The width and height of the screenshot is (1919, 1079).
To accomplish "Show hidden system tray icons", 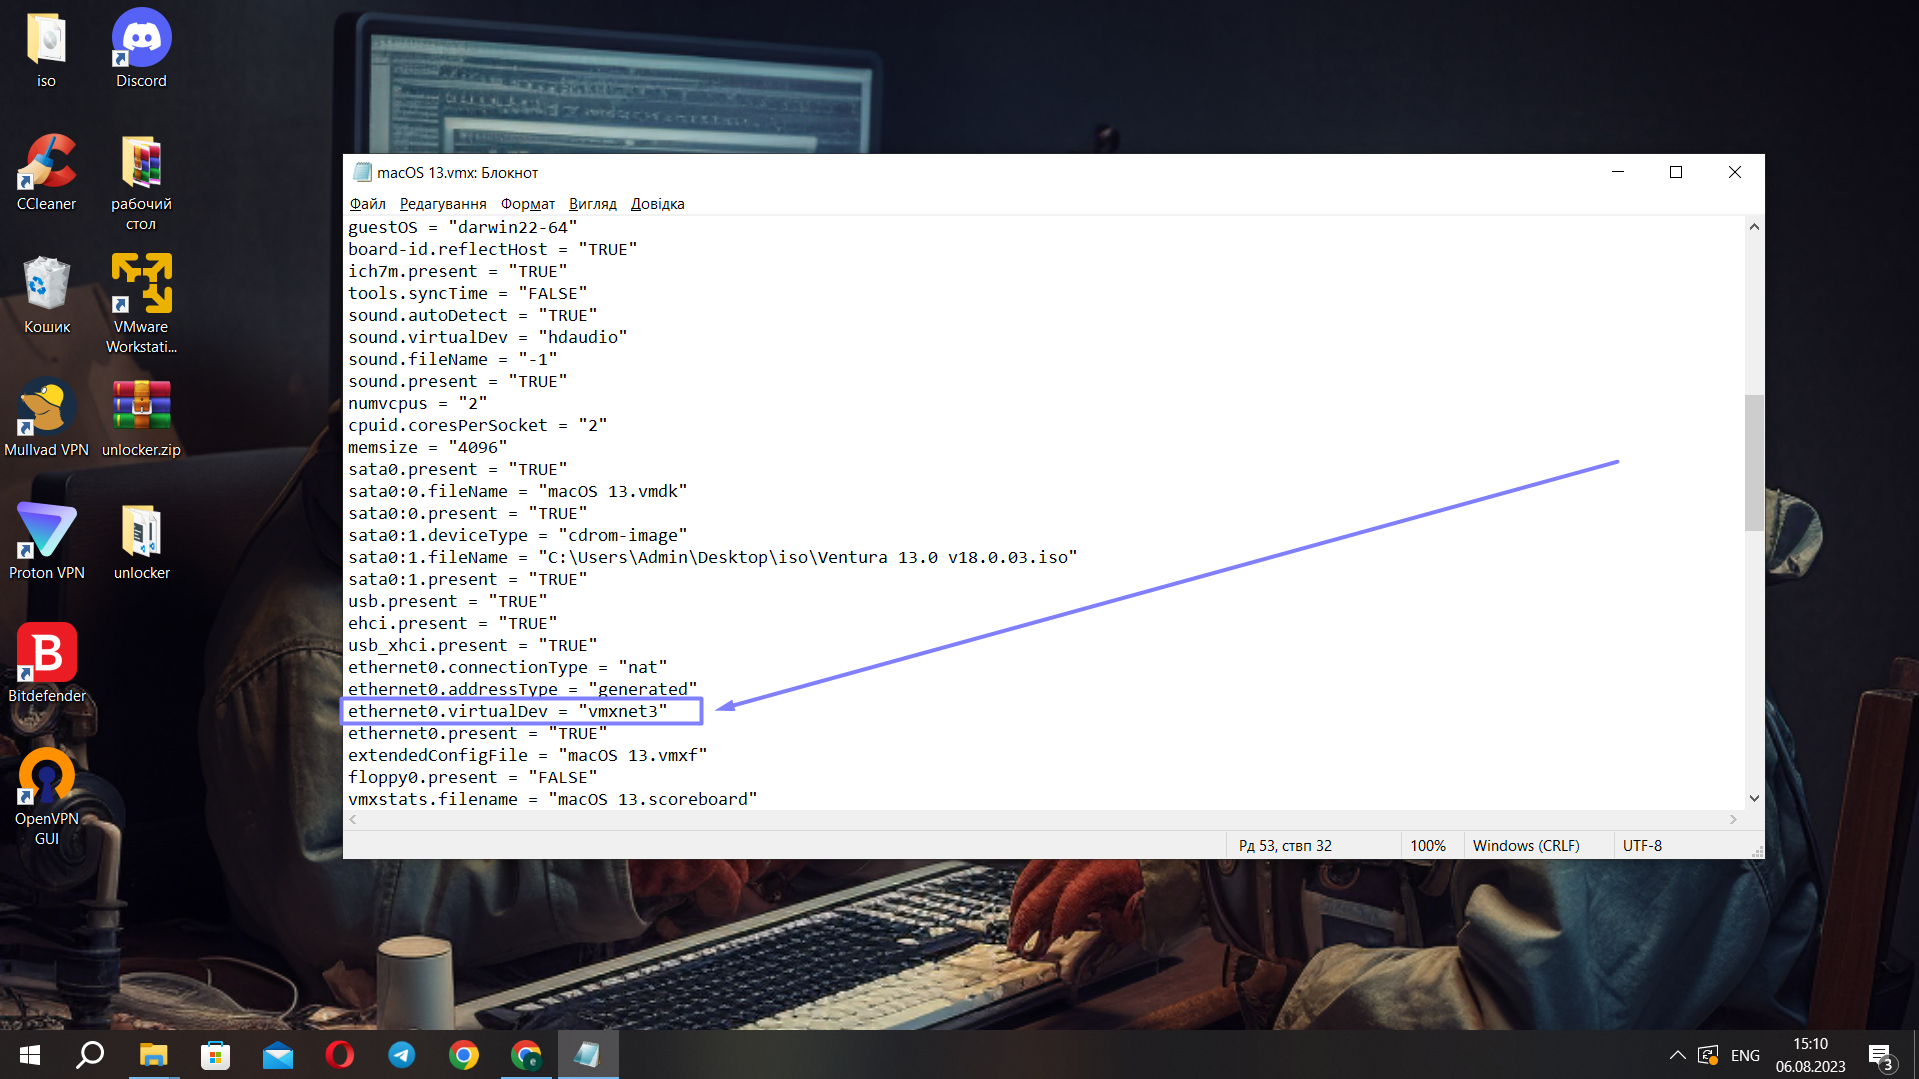I will tap(1677, 1055).
